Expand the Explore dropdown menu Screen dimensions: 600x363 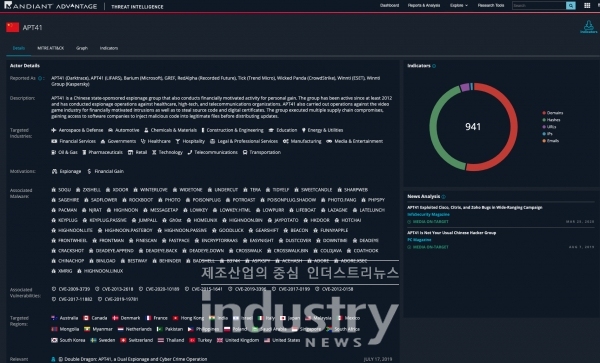(x=458, y=5)
